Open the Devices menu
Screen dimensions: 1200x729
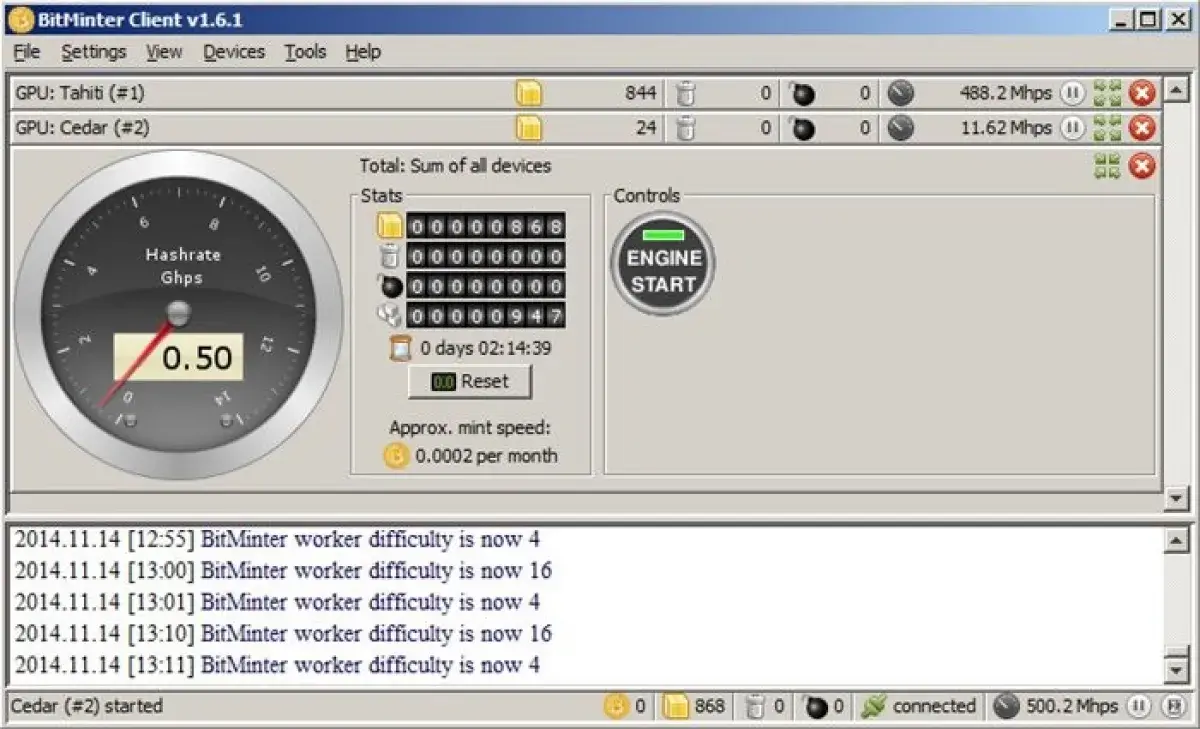[x=234, y=52]
